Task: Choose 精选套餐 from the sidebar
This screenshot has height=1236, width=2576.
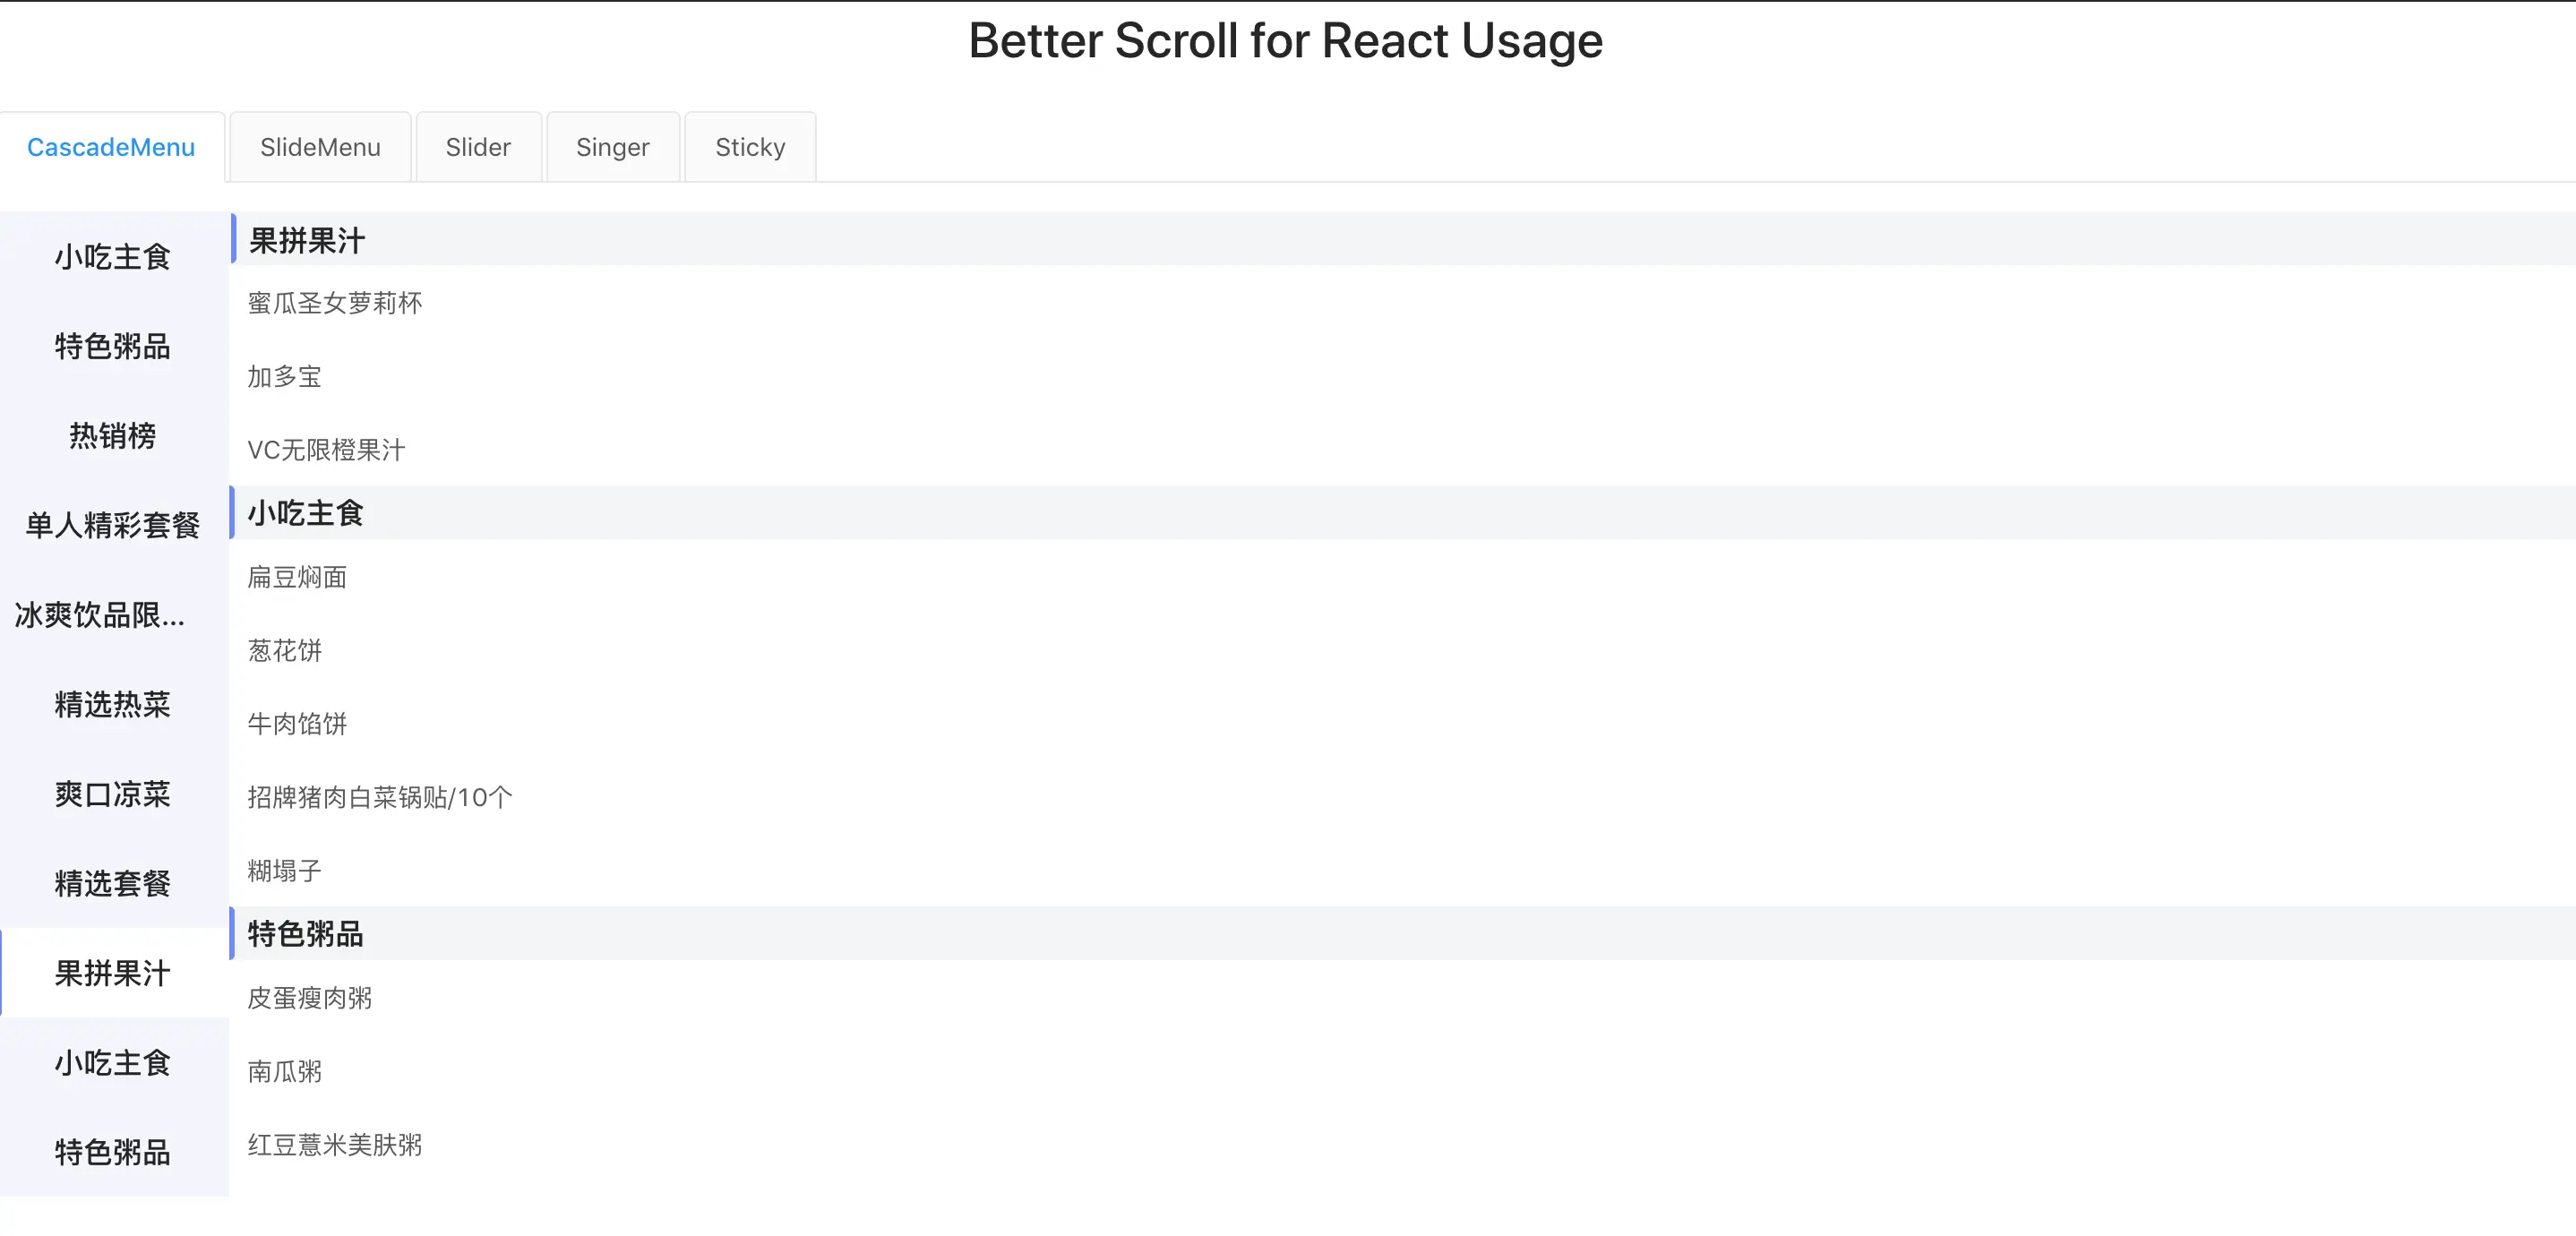Action: point(113,883)
